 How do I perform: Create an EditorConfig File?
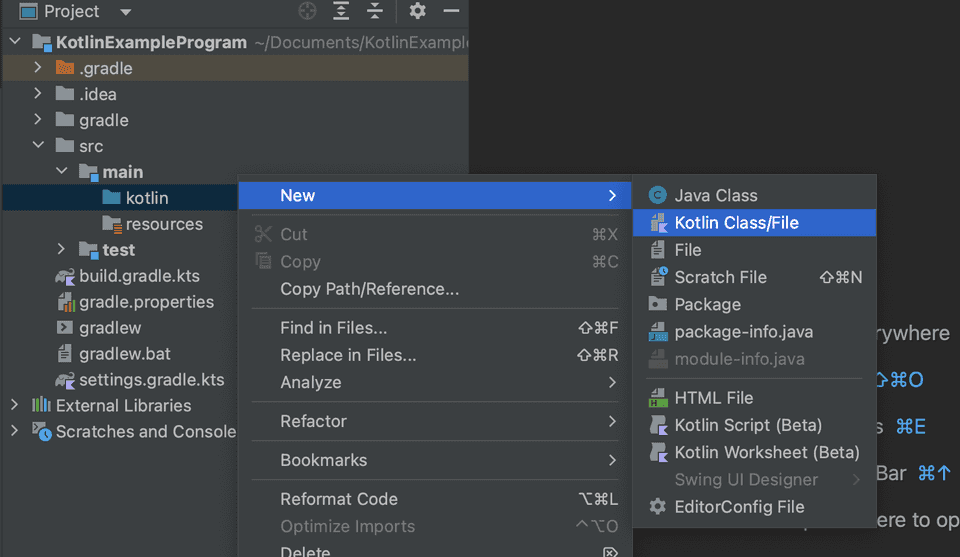pyautogui.click(x=739, y=507)
